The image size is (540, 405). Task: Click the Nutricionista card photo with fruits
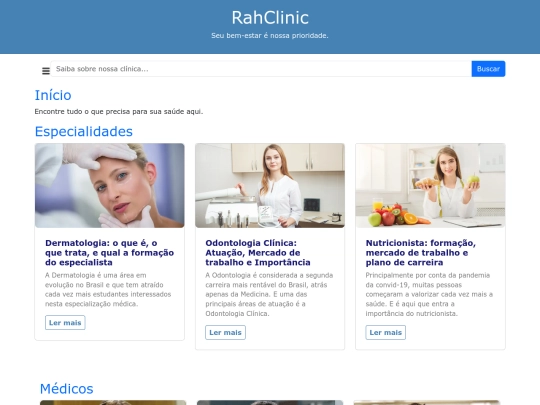[x=430, y=186]
